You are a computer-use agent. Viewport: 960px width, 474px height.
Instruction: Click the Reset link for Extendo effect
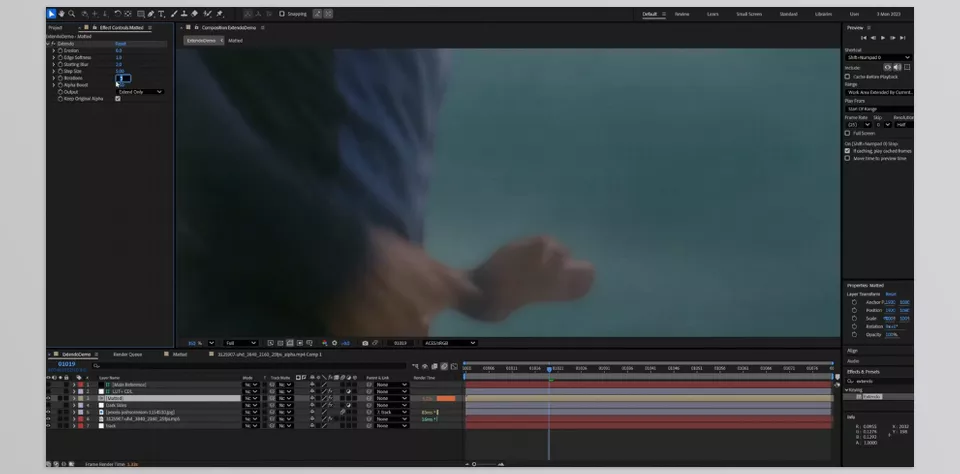point(121,44)
